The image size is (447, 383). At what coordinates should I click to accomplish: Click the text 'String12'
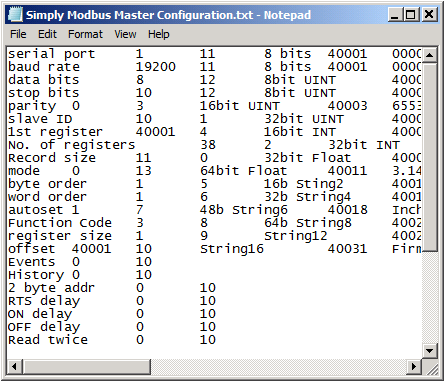coord(296,236)
